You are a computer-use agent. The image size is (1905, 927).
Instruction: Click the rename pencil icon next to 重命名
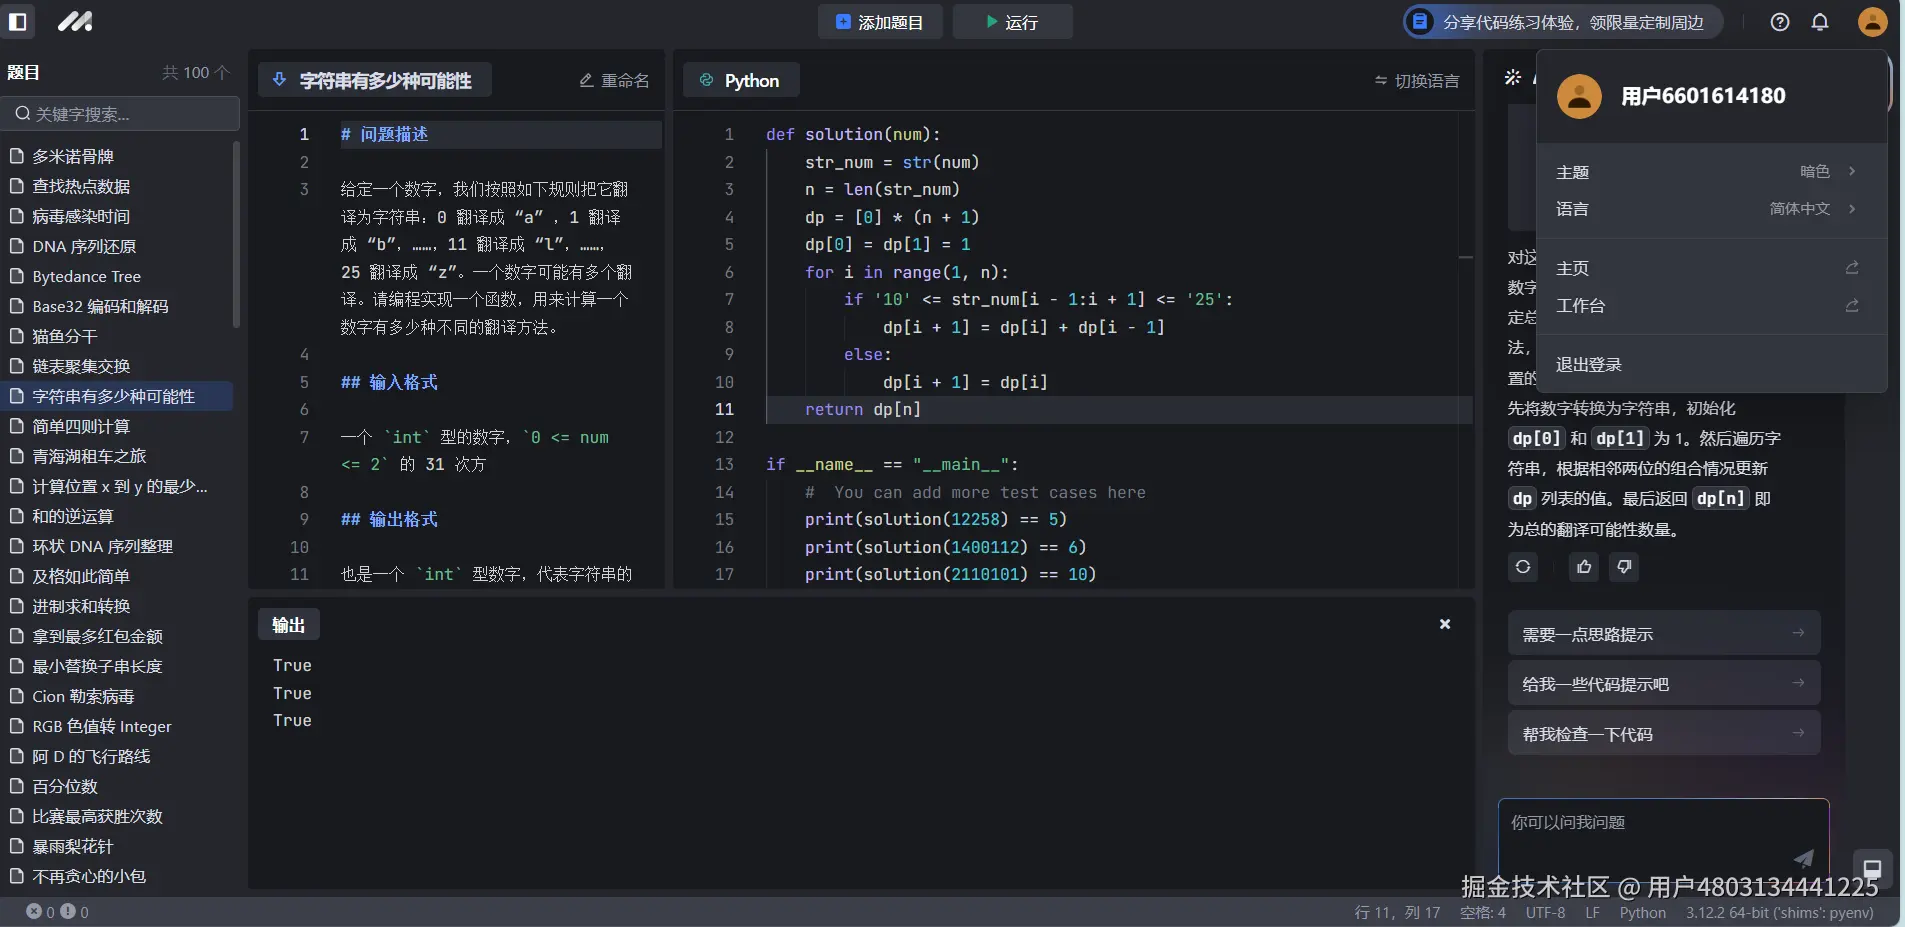click(x=588, y=80)
